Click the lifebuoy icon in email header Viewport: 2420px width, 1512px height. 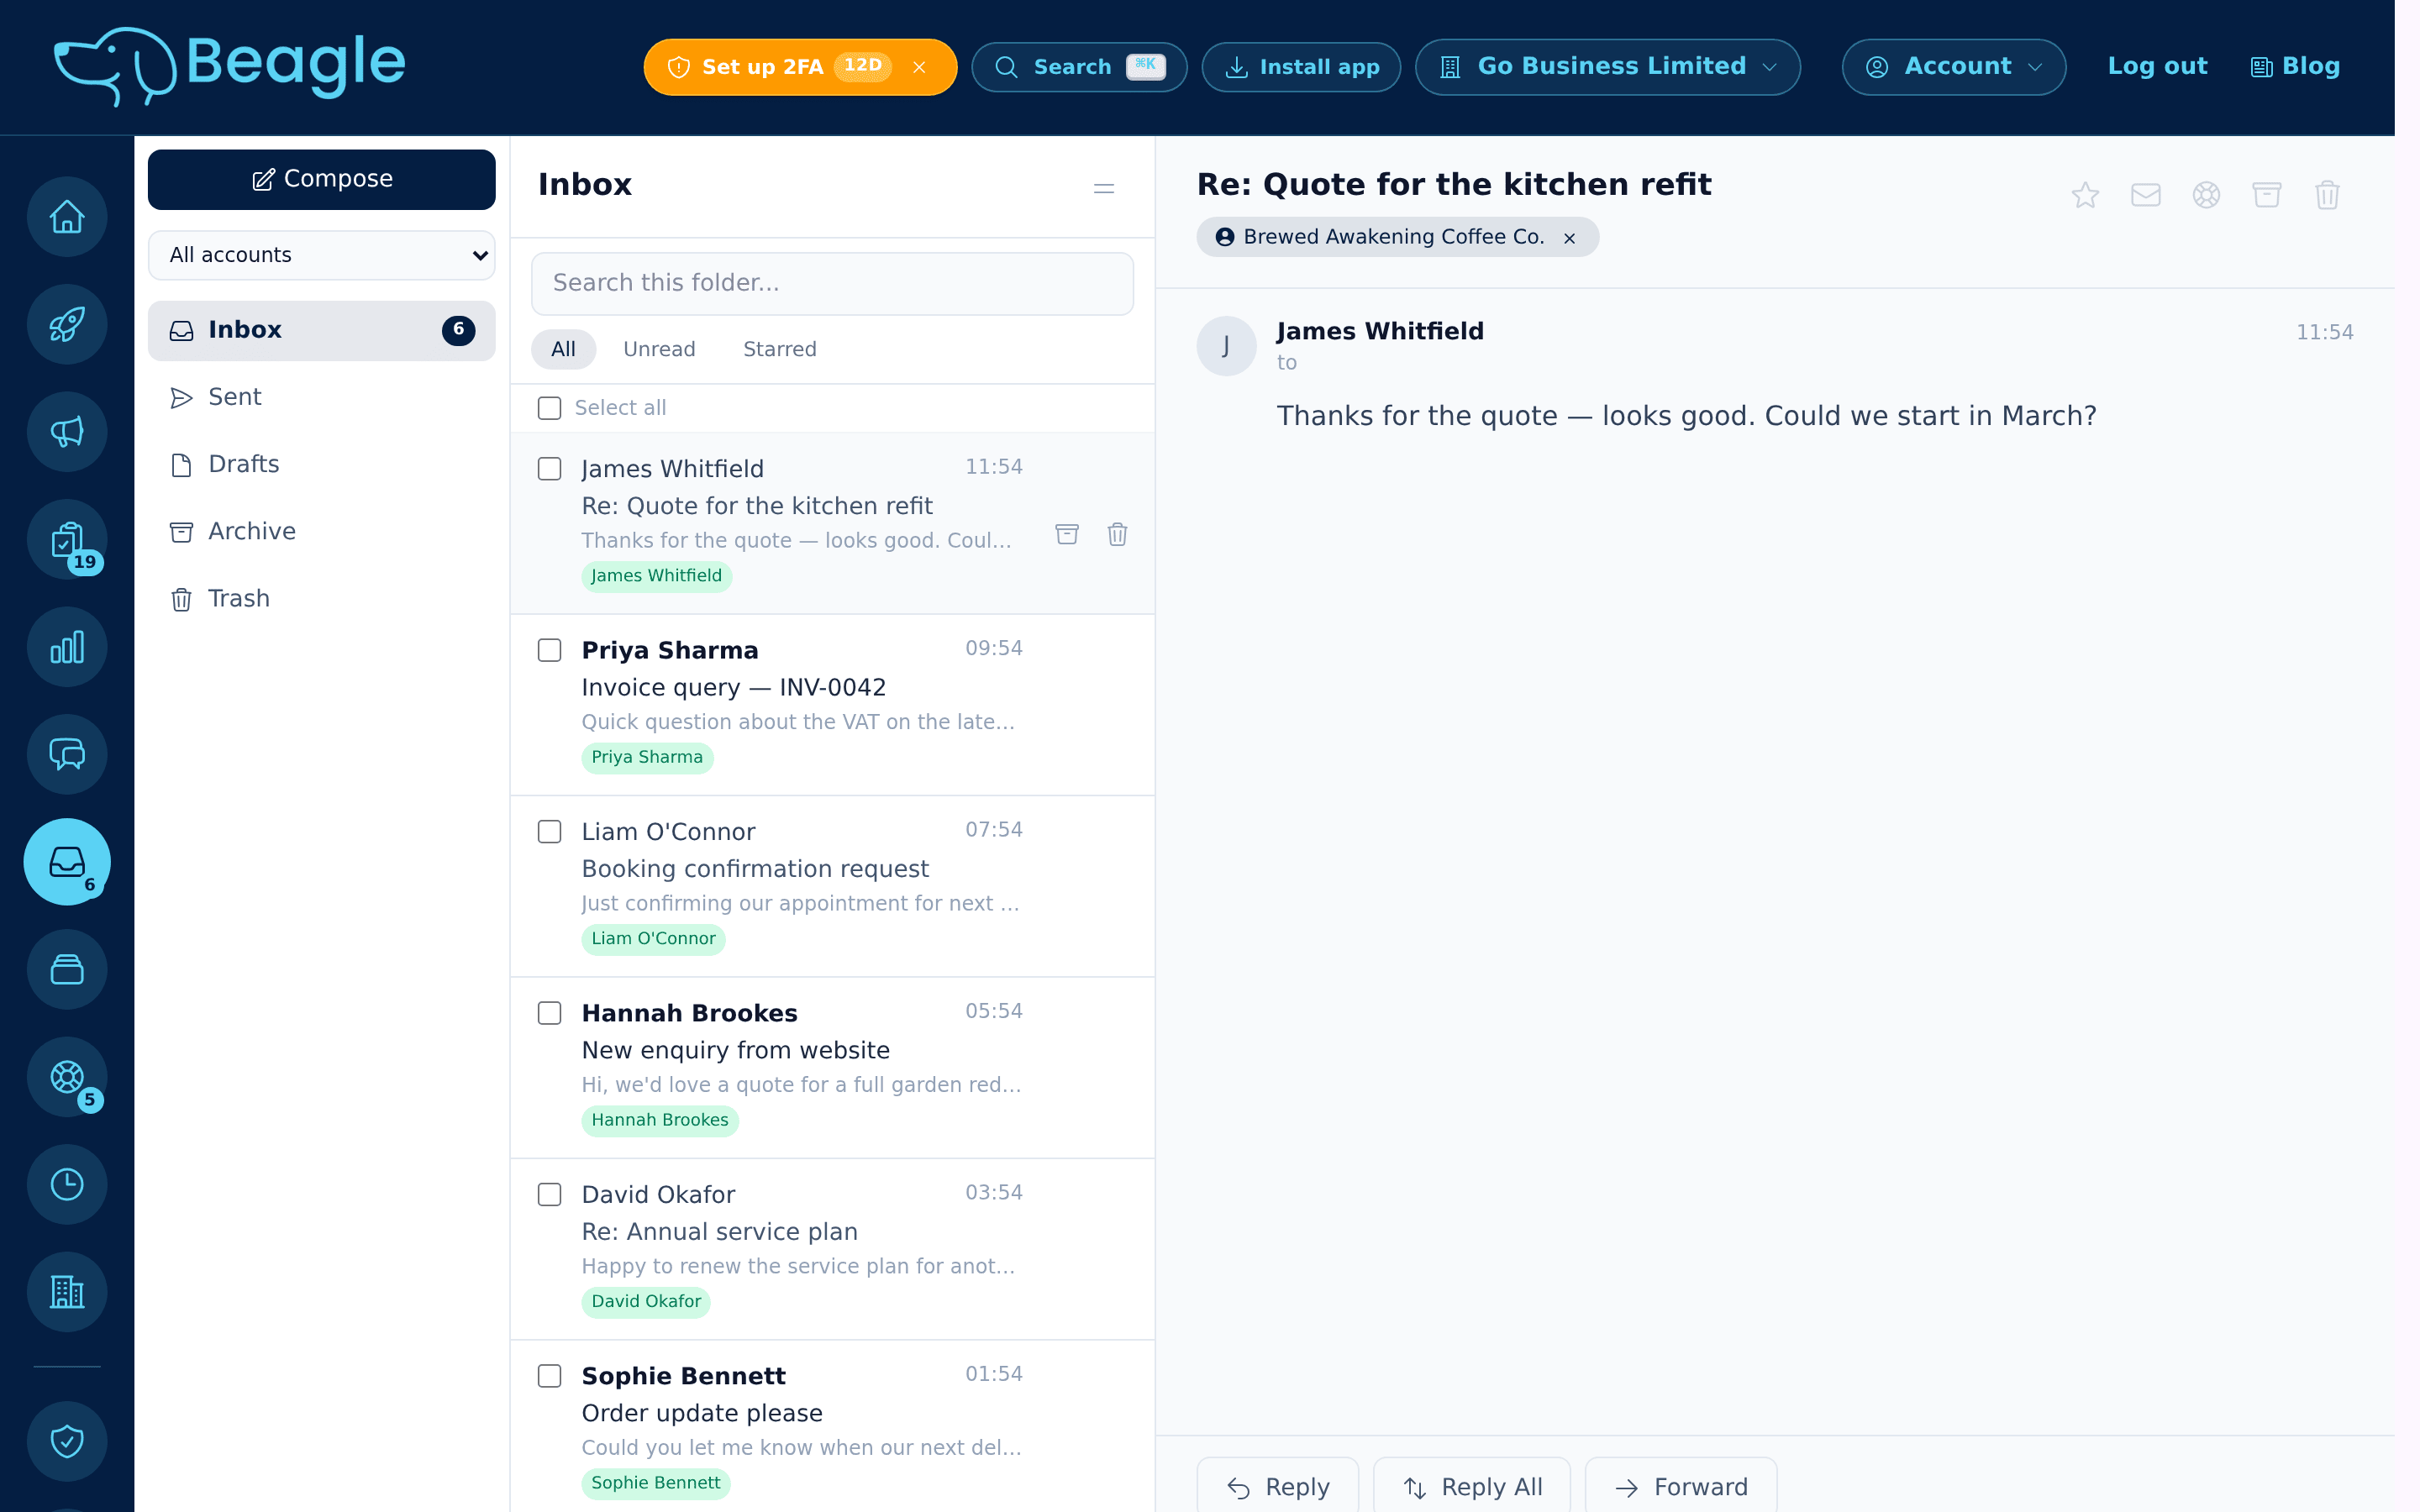tap(2206, 195)
